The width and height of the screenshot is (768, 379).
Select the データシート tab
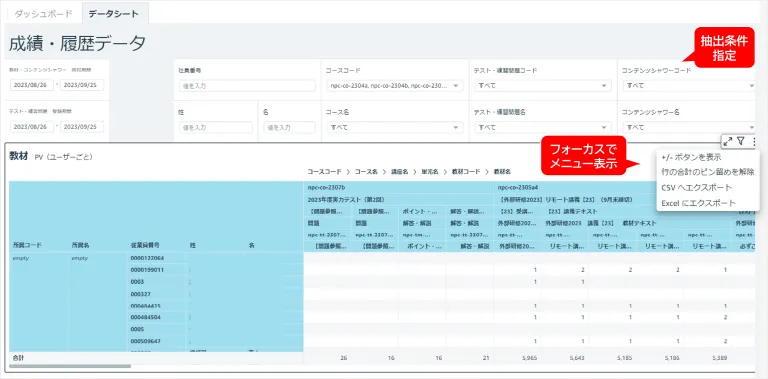click(114, 13)
